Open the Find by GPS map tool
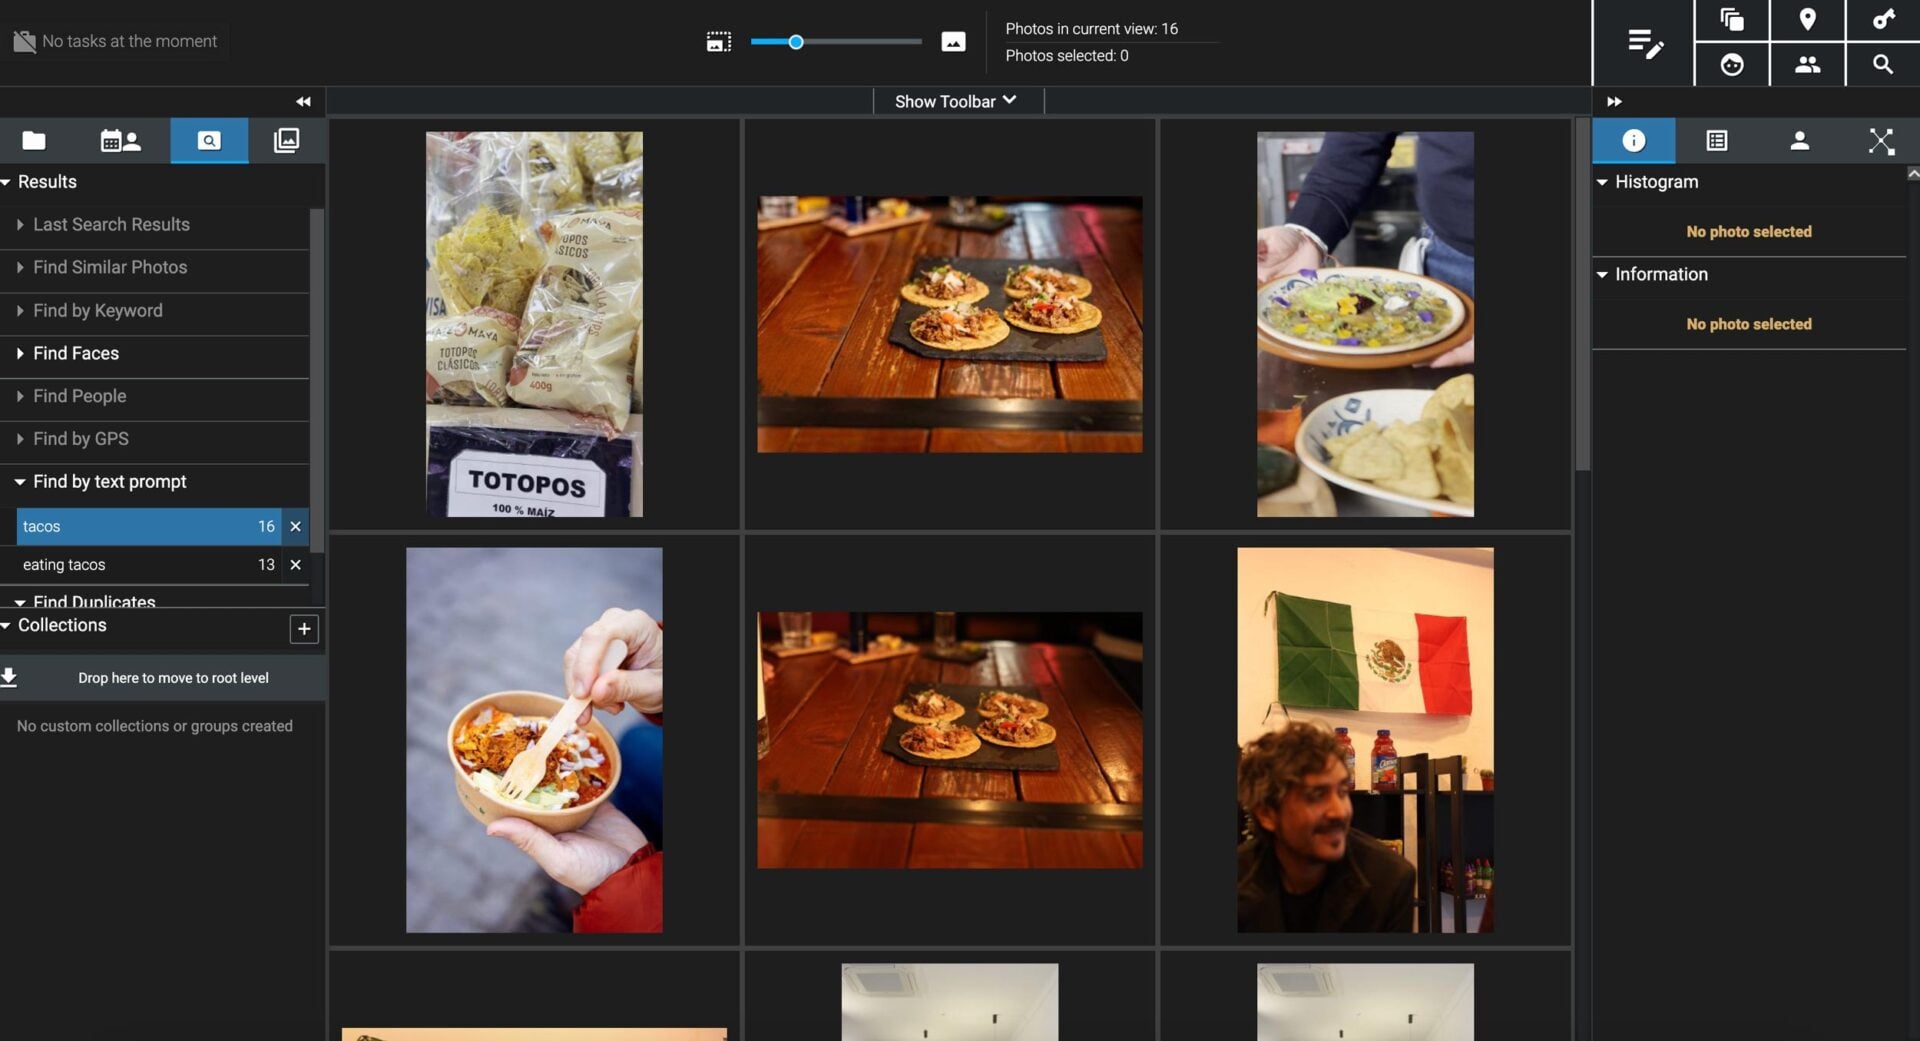The height and width of the screenshot is (1041, 1920). tap(1808, 19)
